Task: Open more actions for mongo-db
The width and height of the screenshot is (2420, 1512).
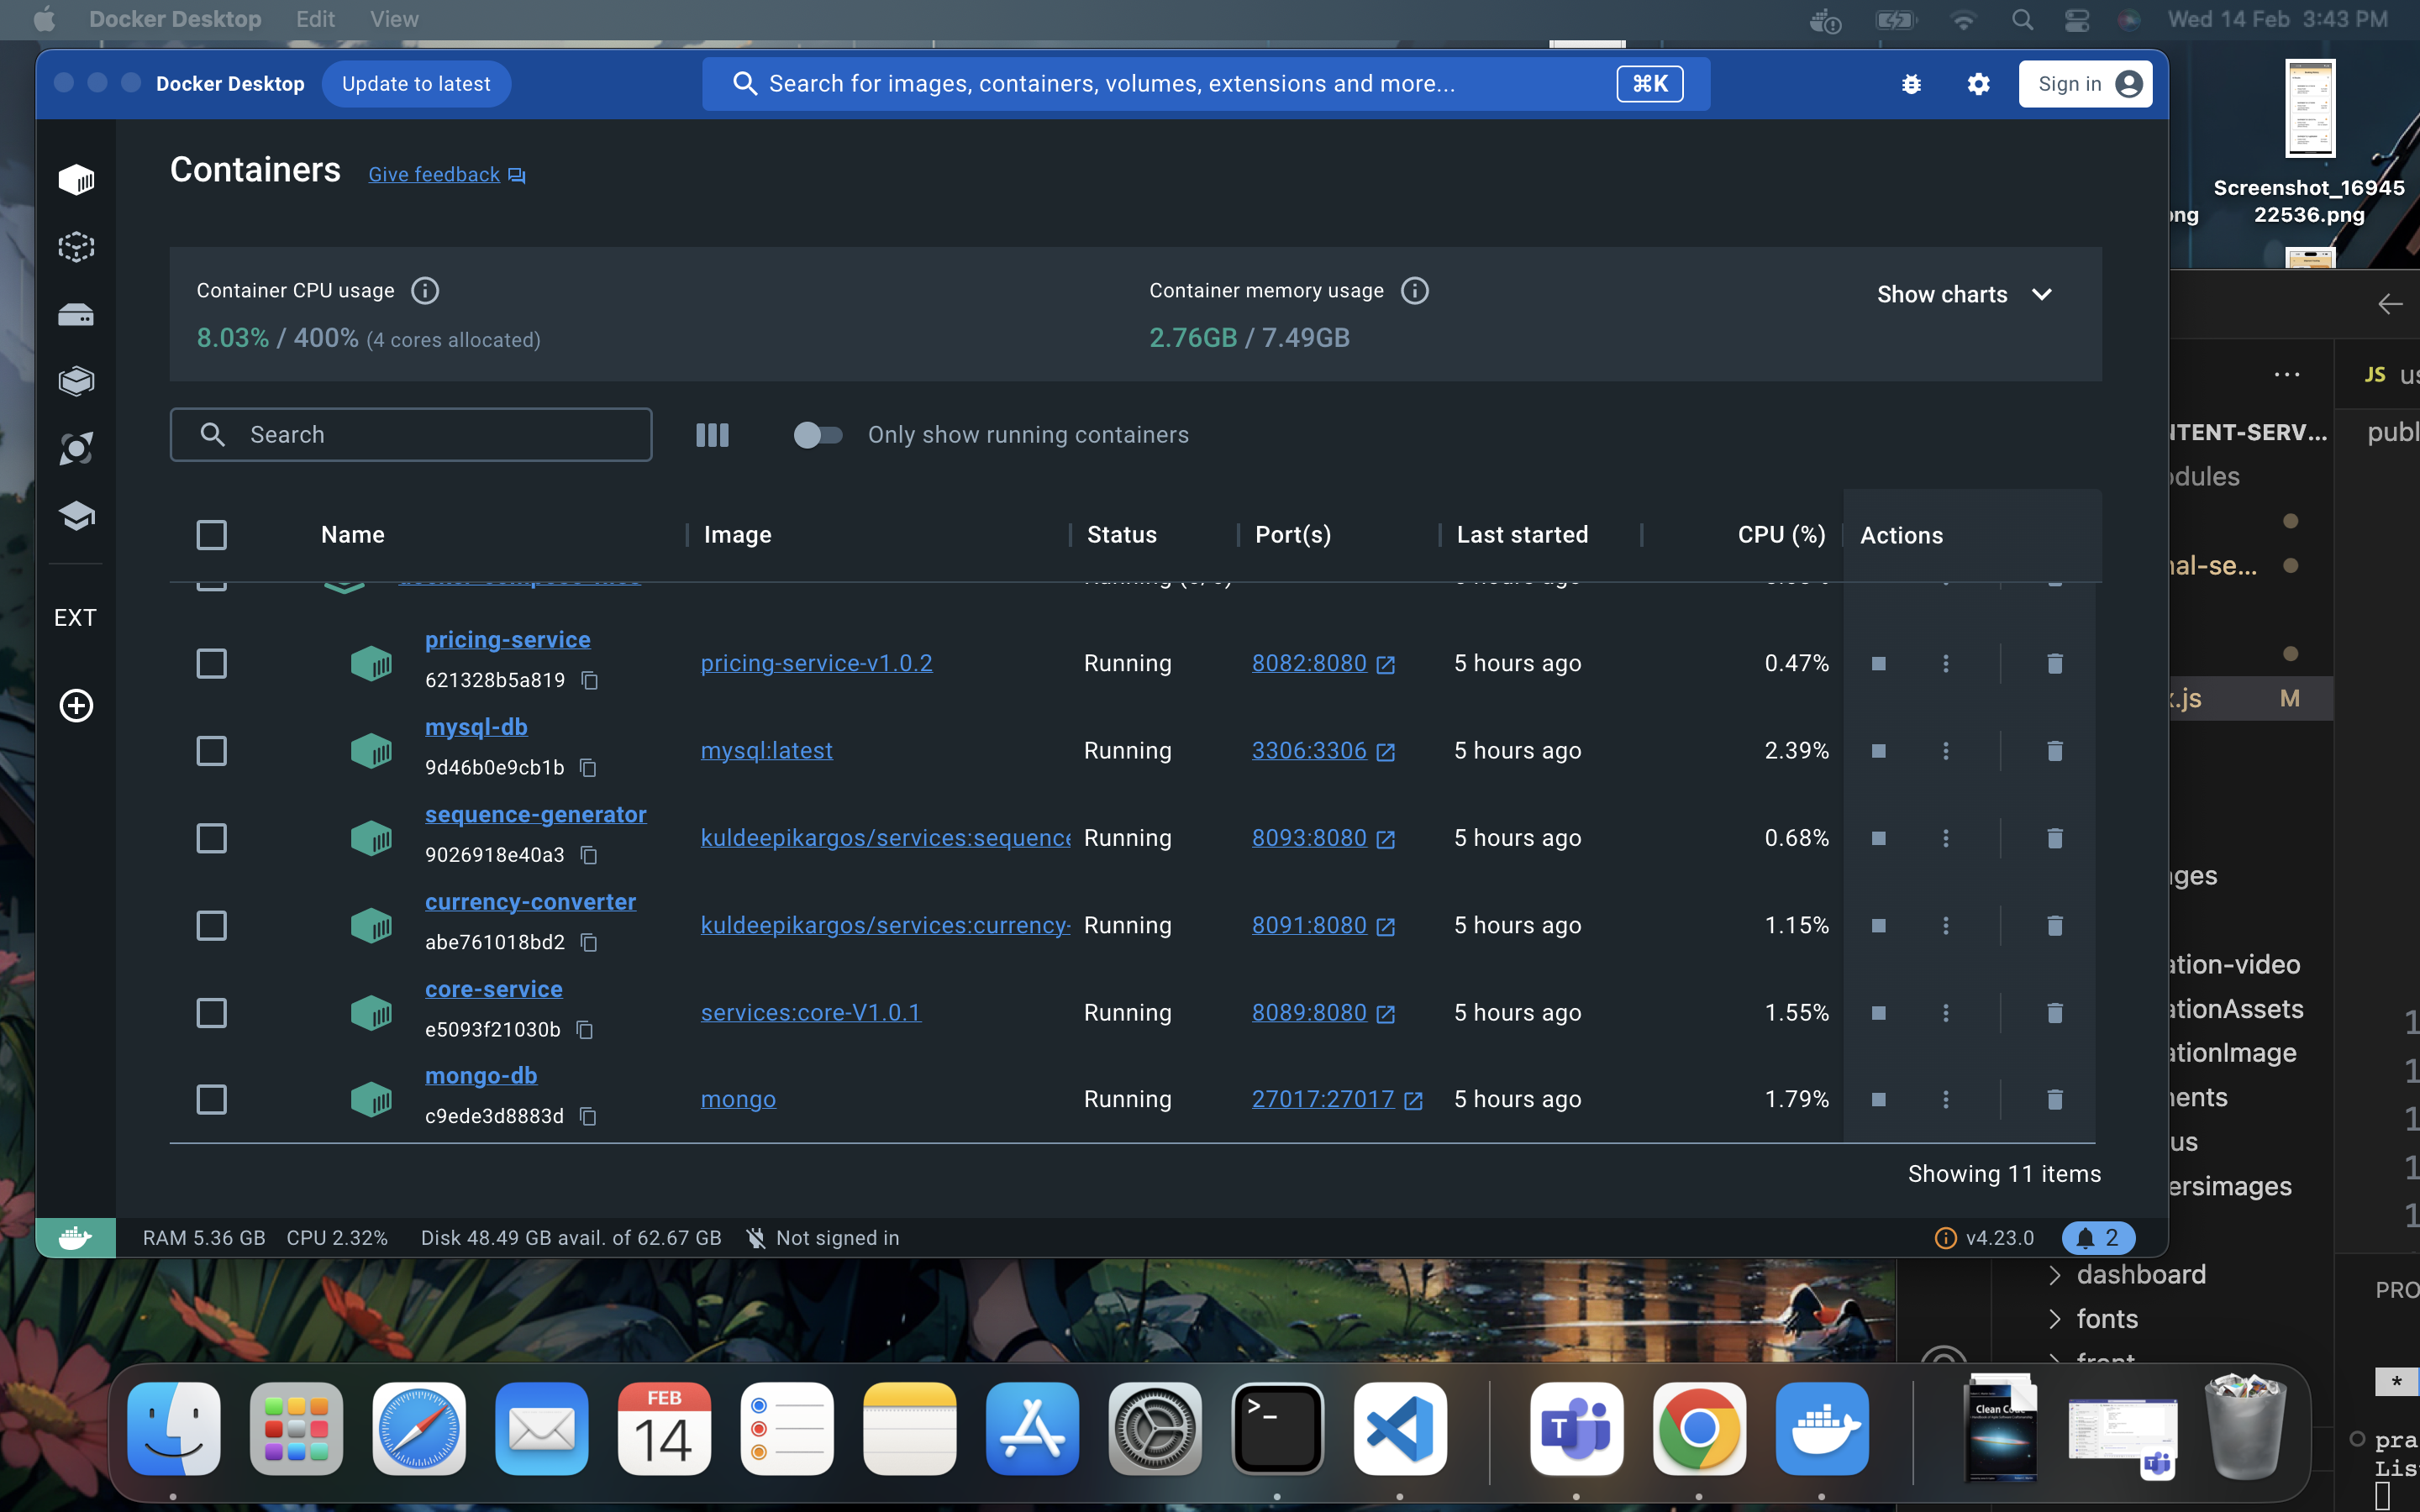Action: point(1946,1099)
